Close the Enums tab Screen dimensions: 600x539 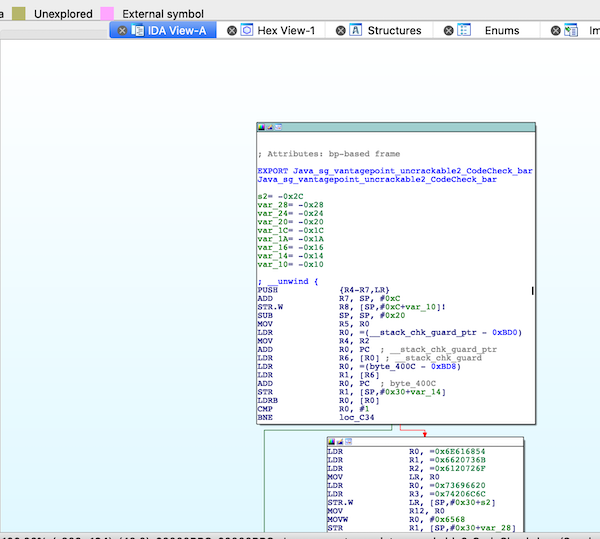pos(448,31)
